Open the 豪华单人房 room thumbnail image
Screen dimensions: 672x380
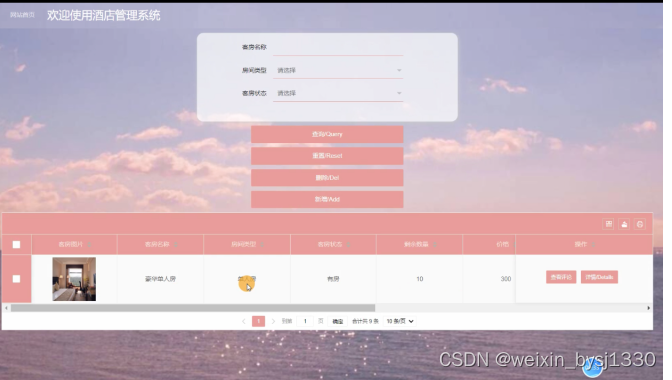pyautogui.click(x=74, y=279)
